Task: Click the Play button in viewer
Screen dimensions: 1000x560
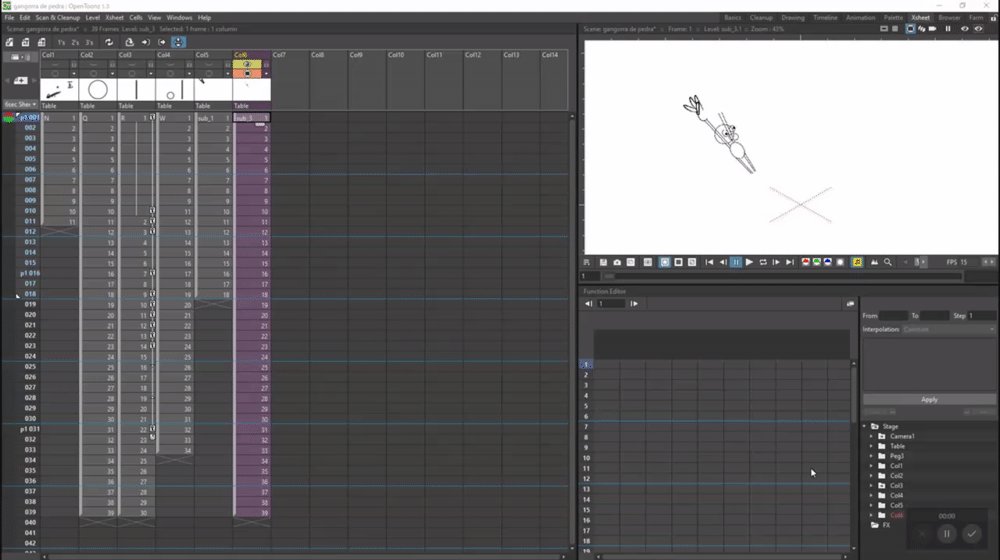Action: click(x=749, y=262)
